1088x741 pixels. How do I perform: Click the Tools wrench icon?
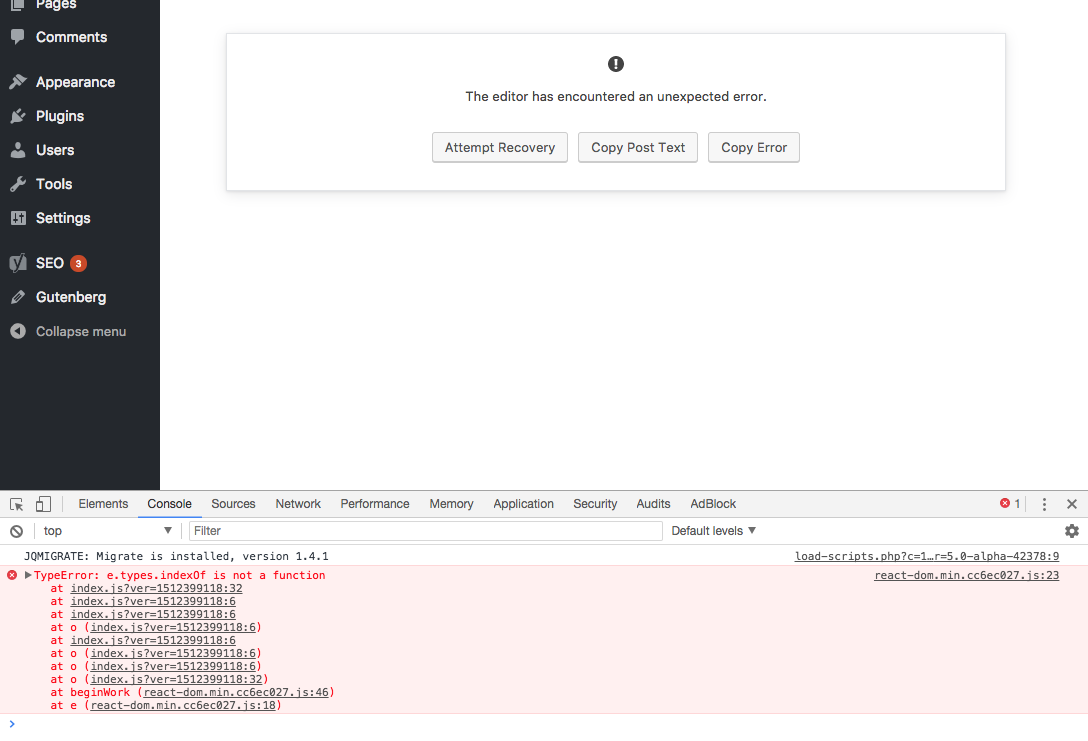tap(18, 184)
